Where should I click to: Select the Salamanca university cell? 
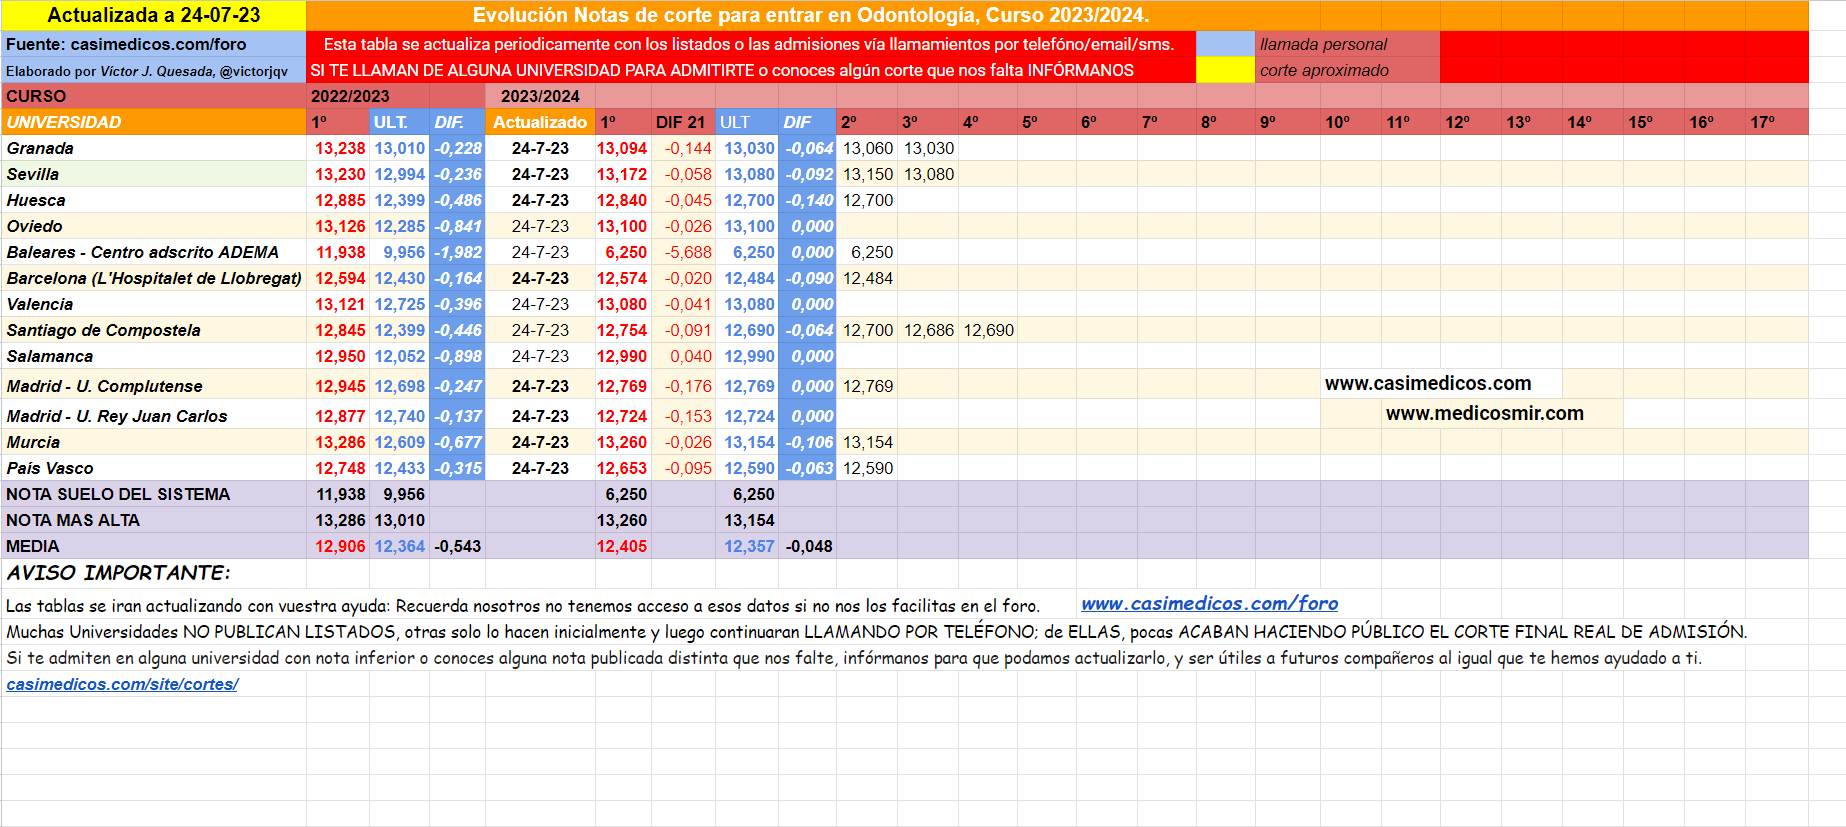(x=154, y=356)
